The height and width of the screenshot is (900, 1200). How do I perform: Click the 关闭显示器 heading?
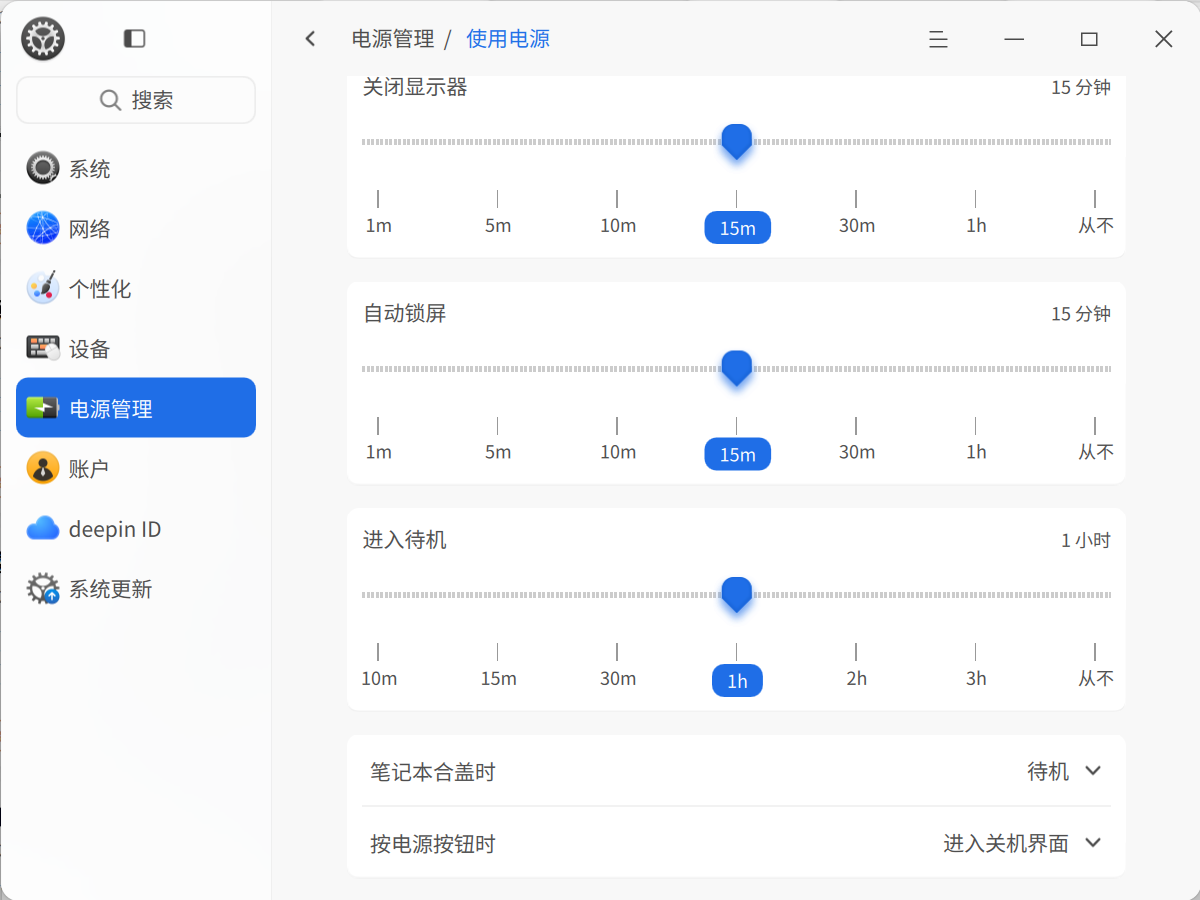[415, 87]
